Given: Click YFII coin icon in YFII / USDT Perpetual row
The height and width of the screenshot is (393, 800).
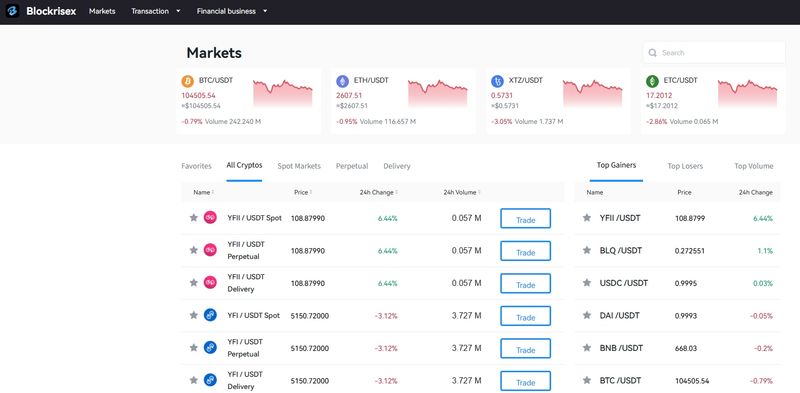Looking at the screenshot, I should click(210, 250).
